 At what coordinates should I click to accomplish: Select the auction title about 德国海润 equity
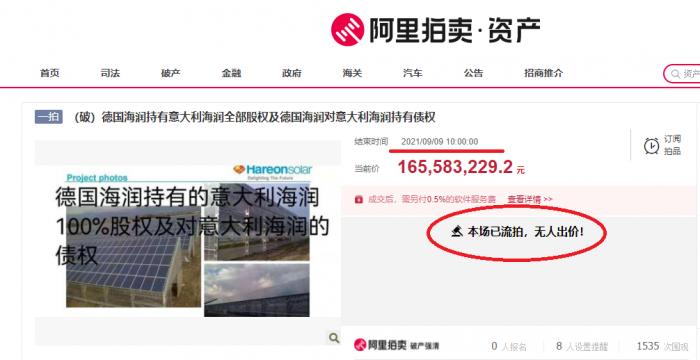point(254,117)
